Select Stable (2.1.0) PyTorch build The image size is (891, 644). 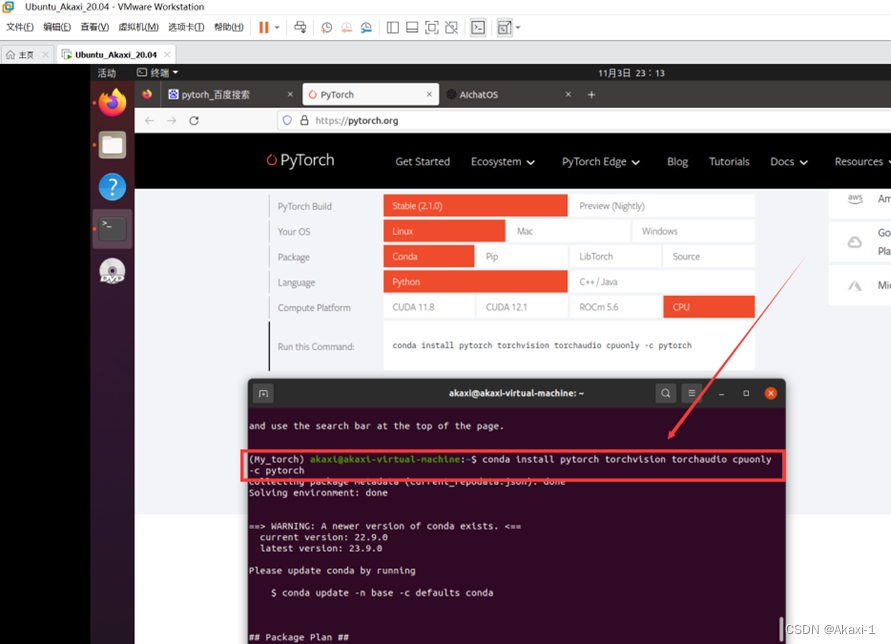[476, 206]
